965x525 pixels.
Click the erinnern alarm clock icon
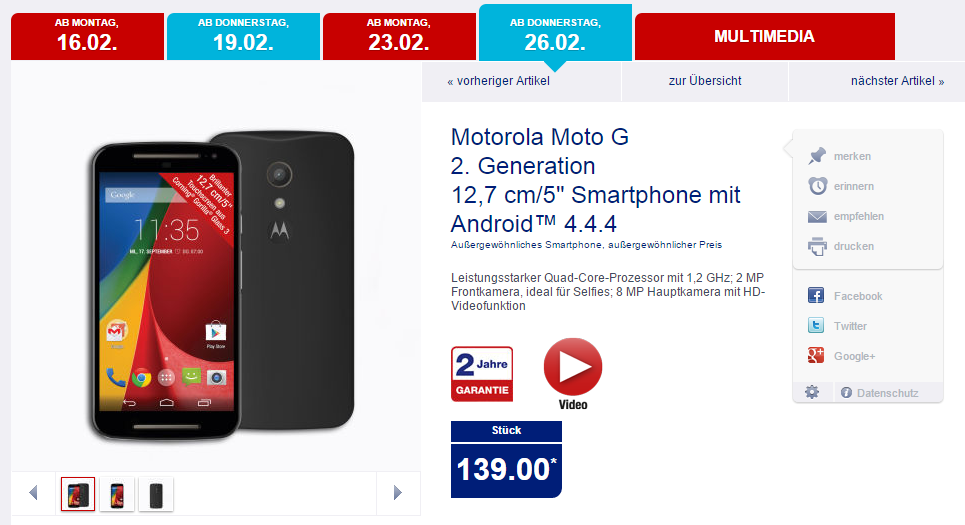coord(817,186)
